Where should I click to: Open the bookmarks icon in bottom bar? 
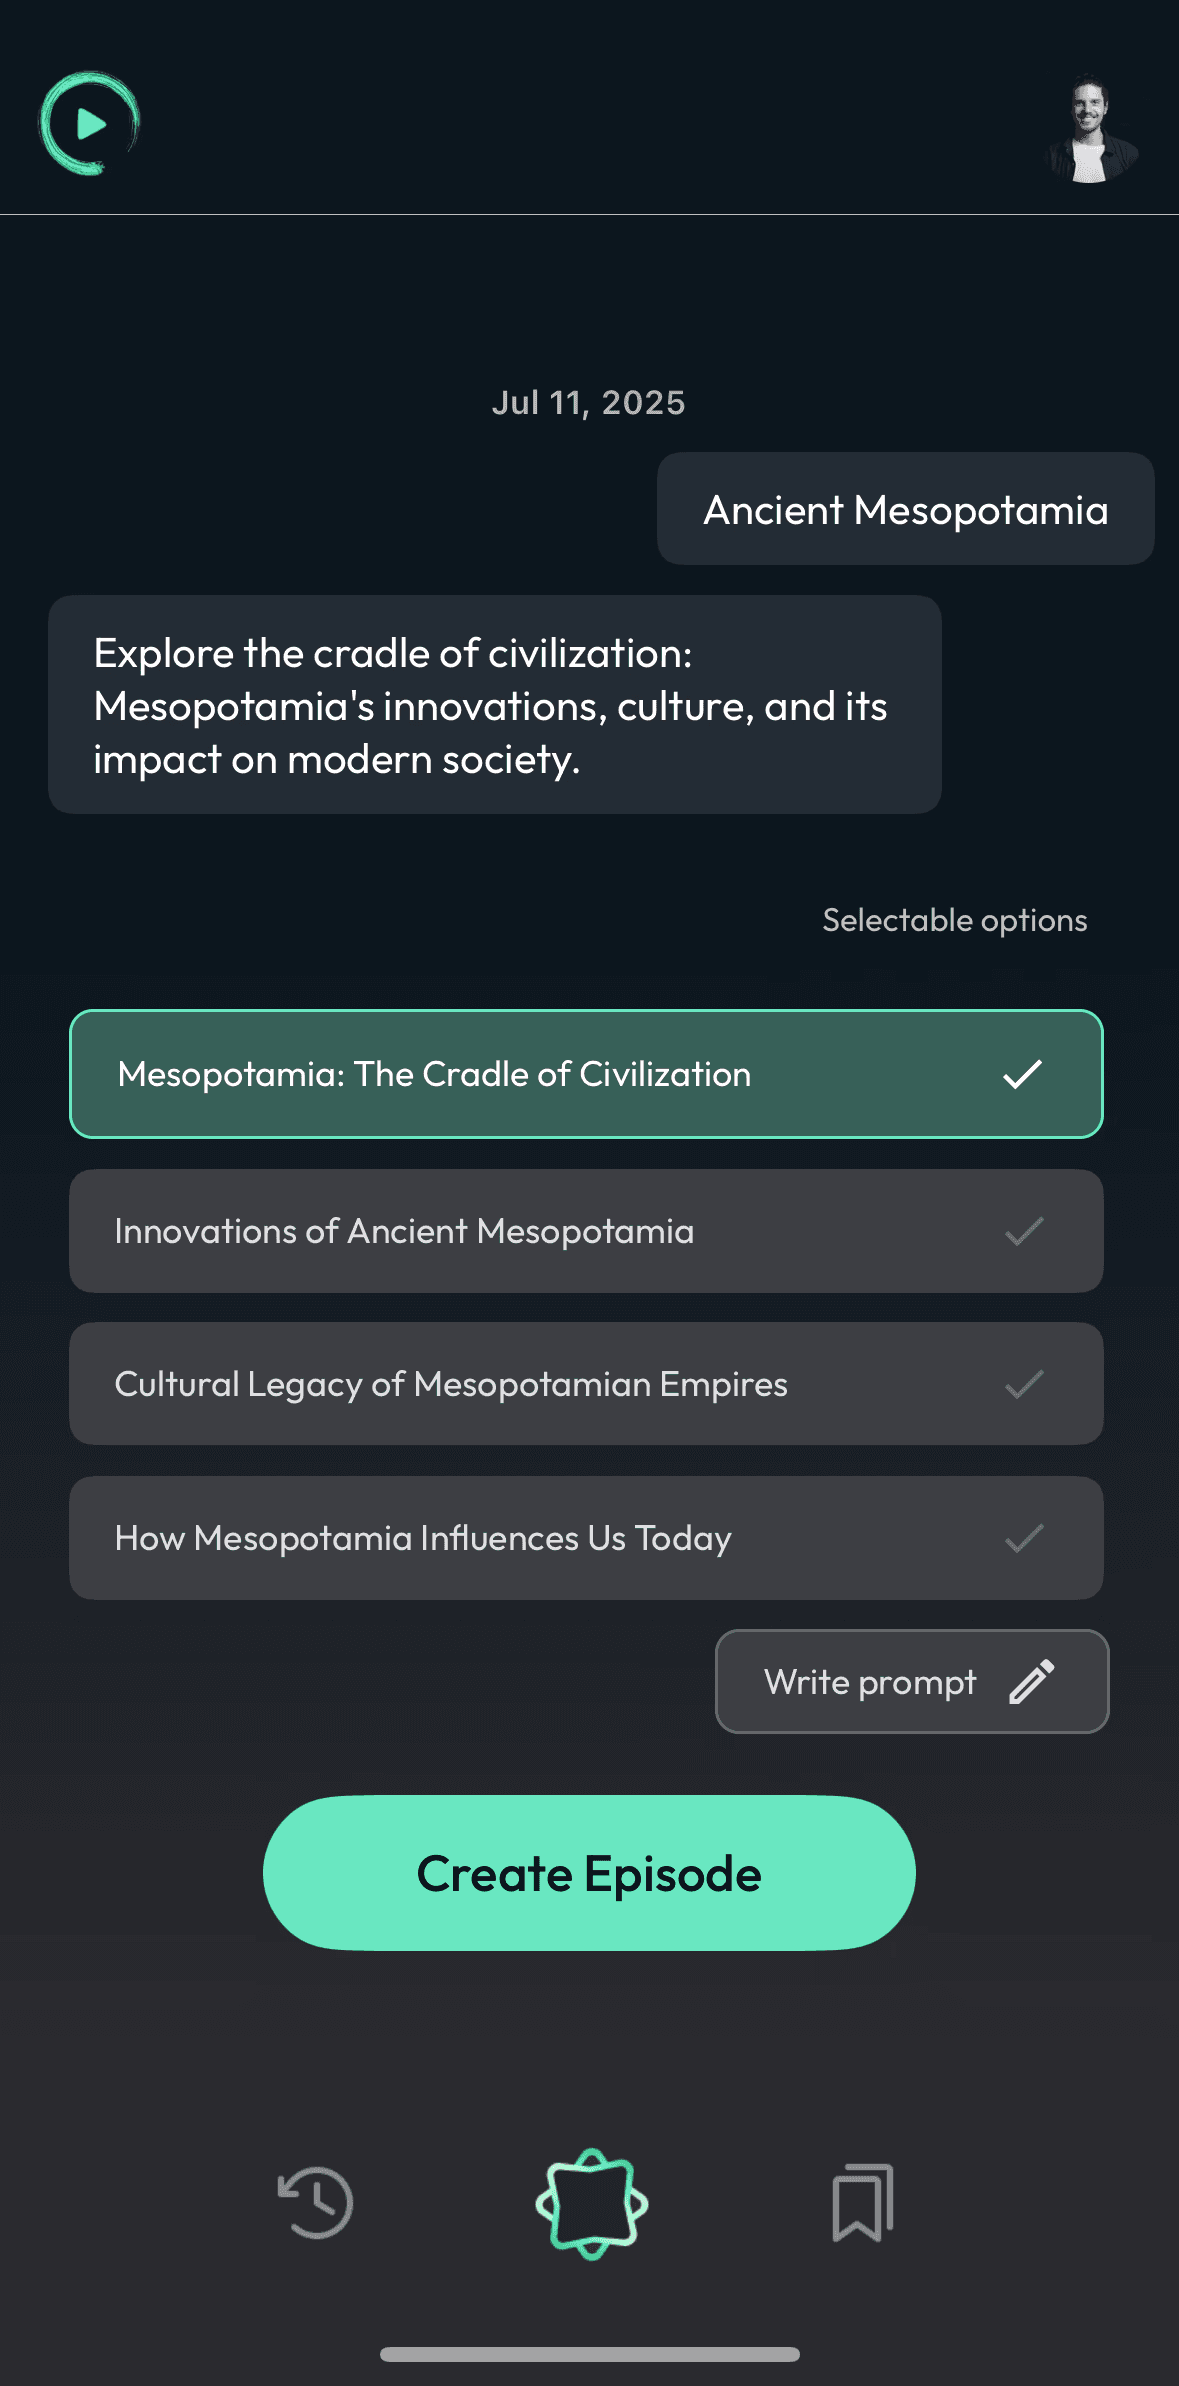click(x=863, y=2203)
